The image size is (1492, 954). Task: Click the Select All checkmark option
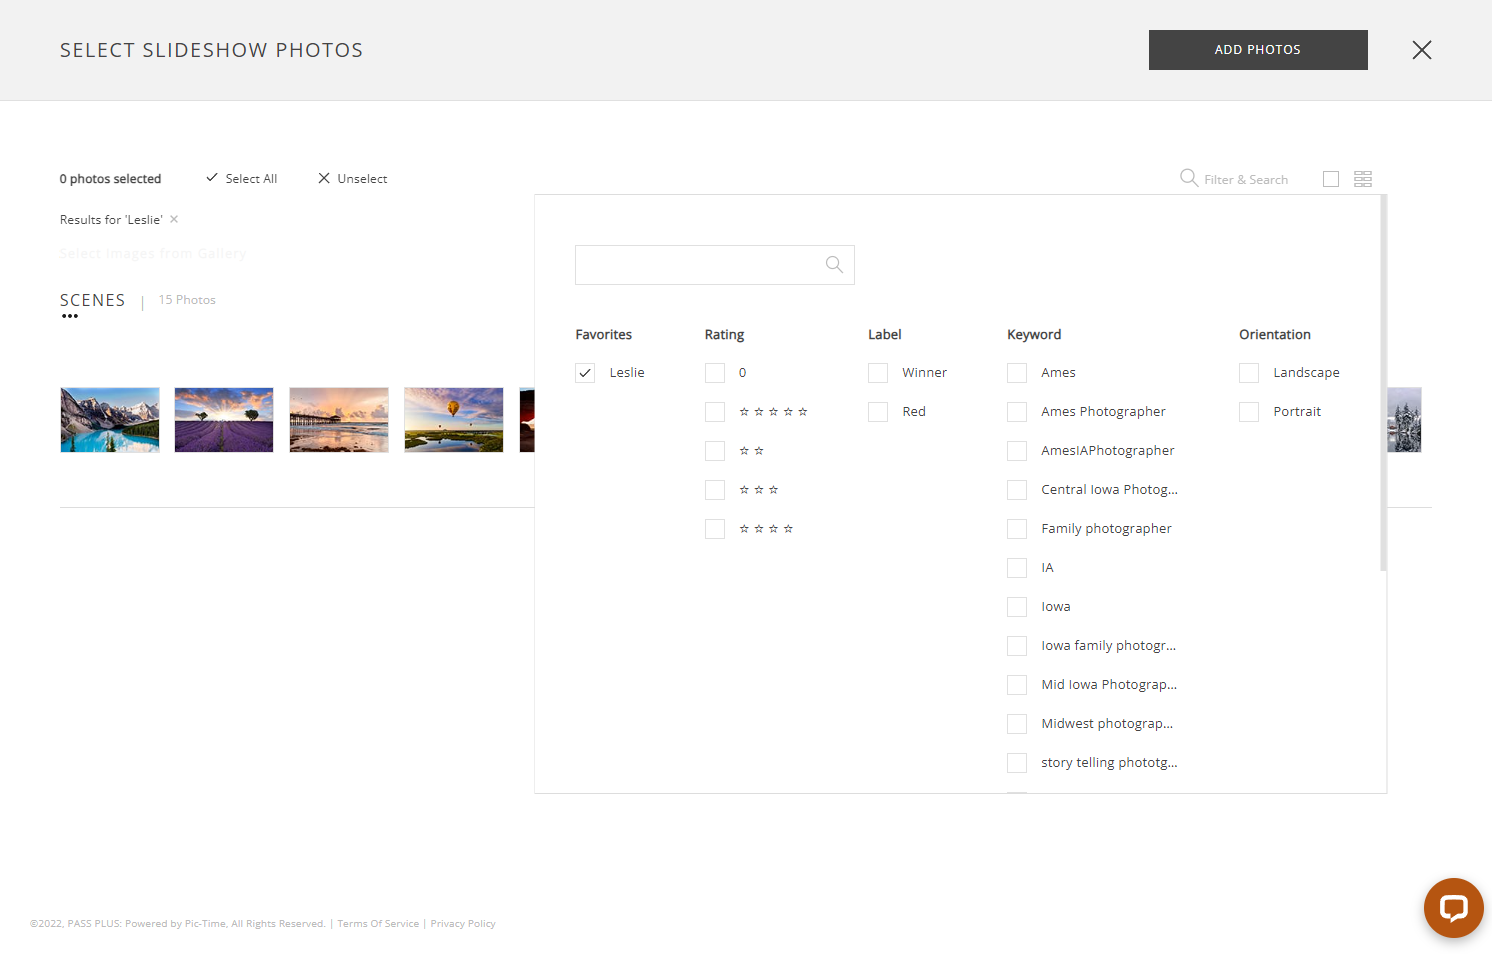[241, 178]
